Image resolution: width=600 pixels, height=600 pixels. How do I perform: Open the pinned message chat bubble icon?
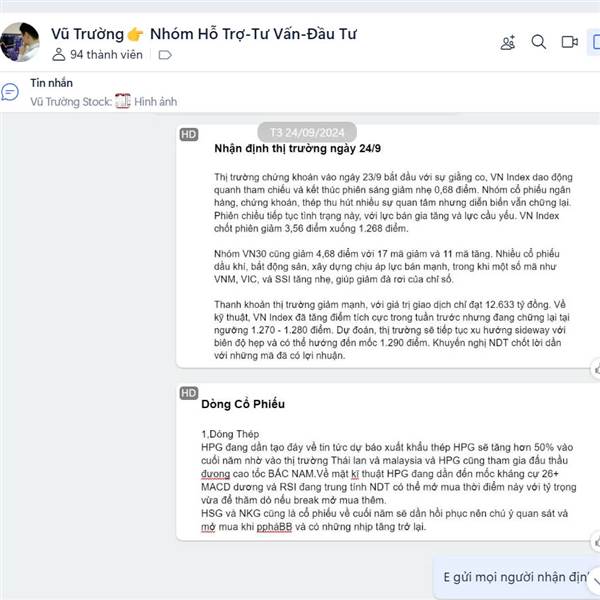coord(10,92)
